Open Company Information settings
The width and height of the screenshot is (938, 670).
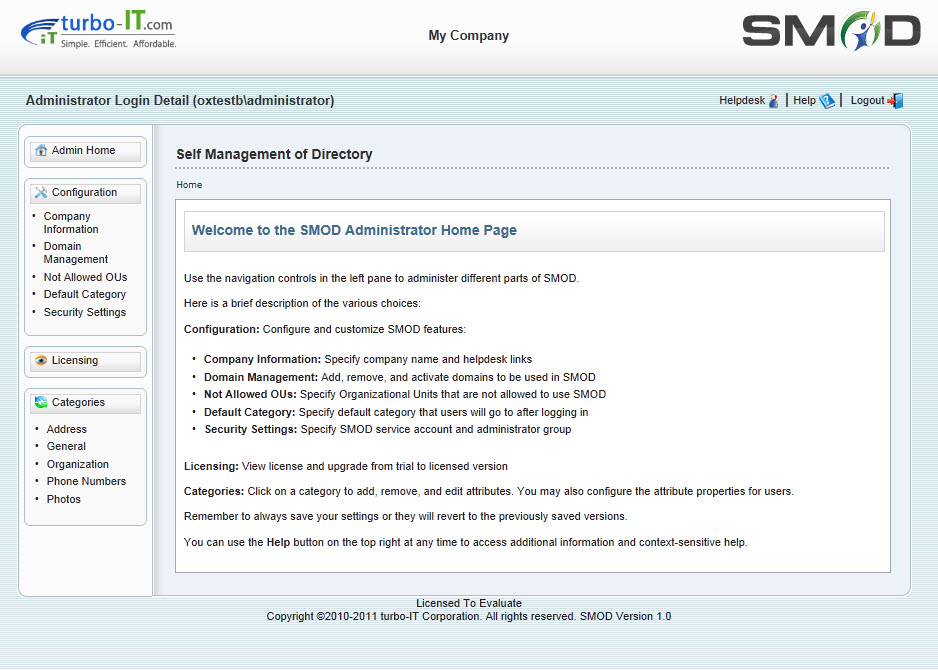coord(71,223)
